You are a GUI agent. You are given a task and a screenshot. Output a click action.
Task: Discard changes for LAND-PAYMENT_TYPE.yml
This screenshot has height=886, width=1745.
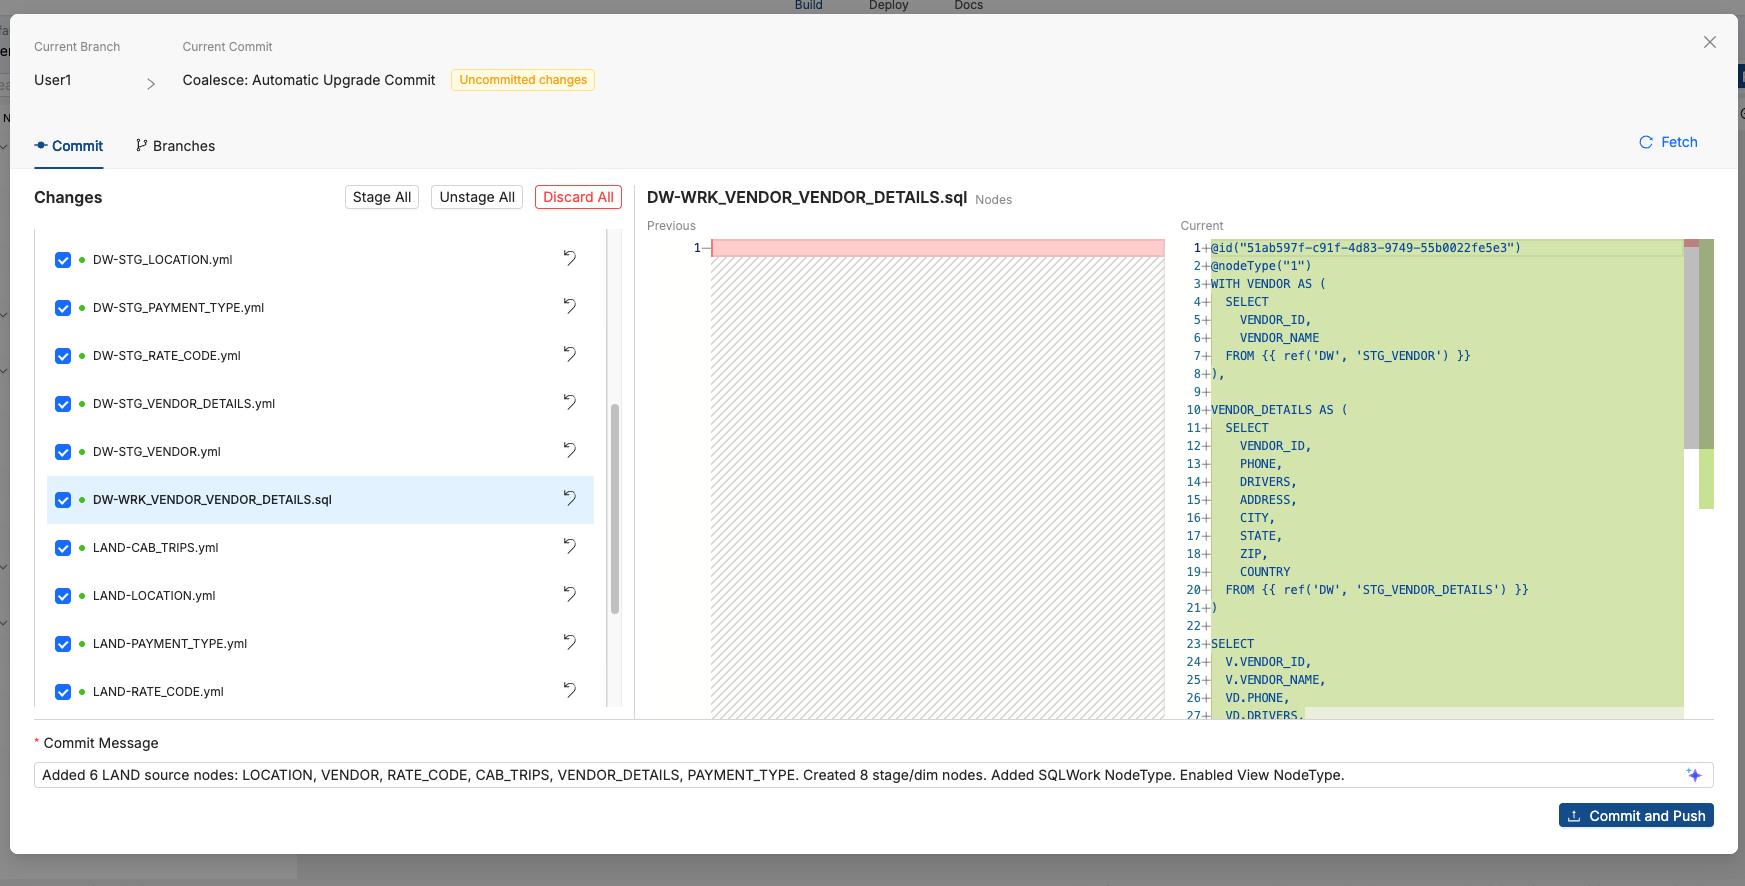569,642
